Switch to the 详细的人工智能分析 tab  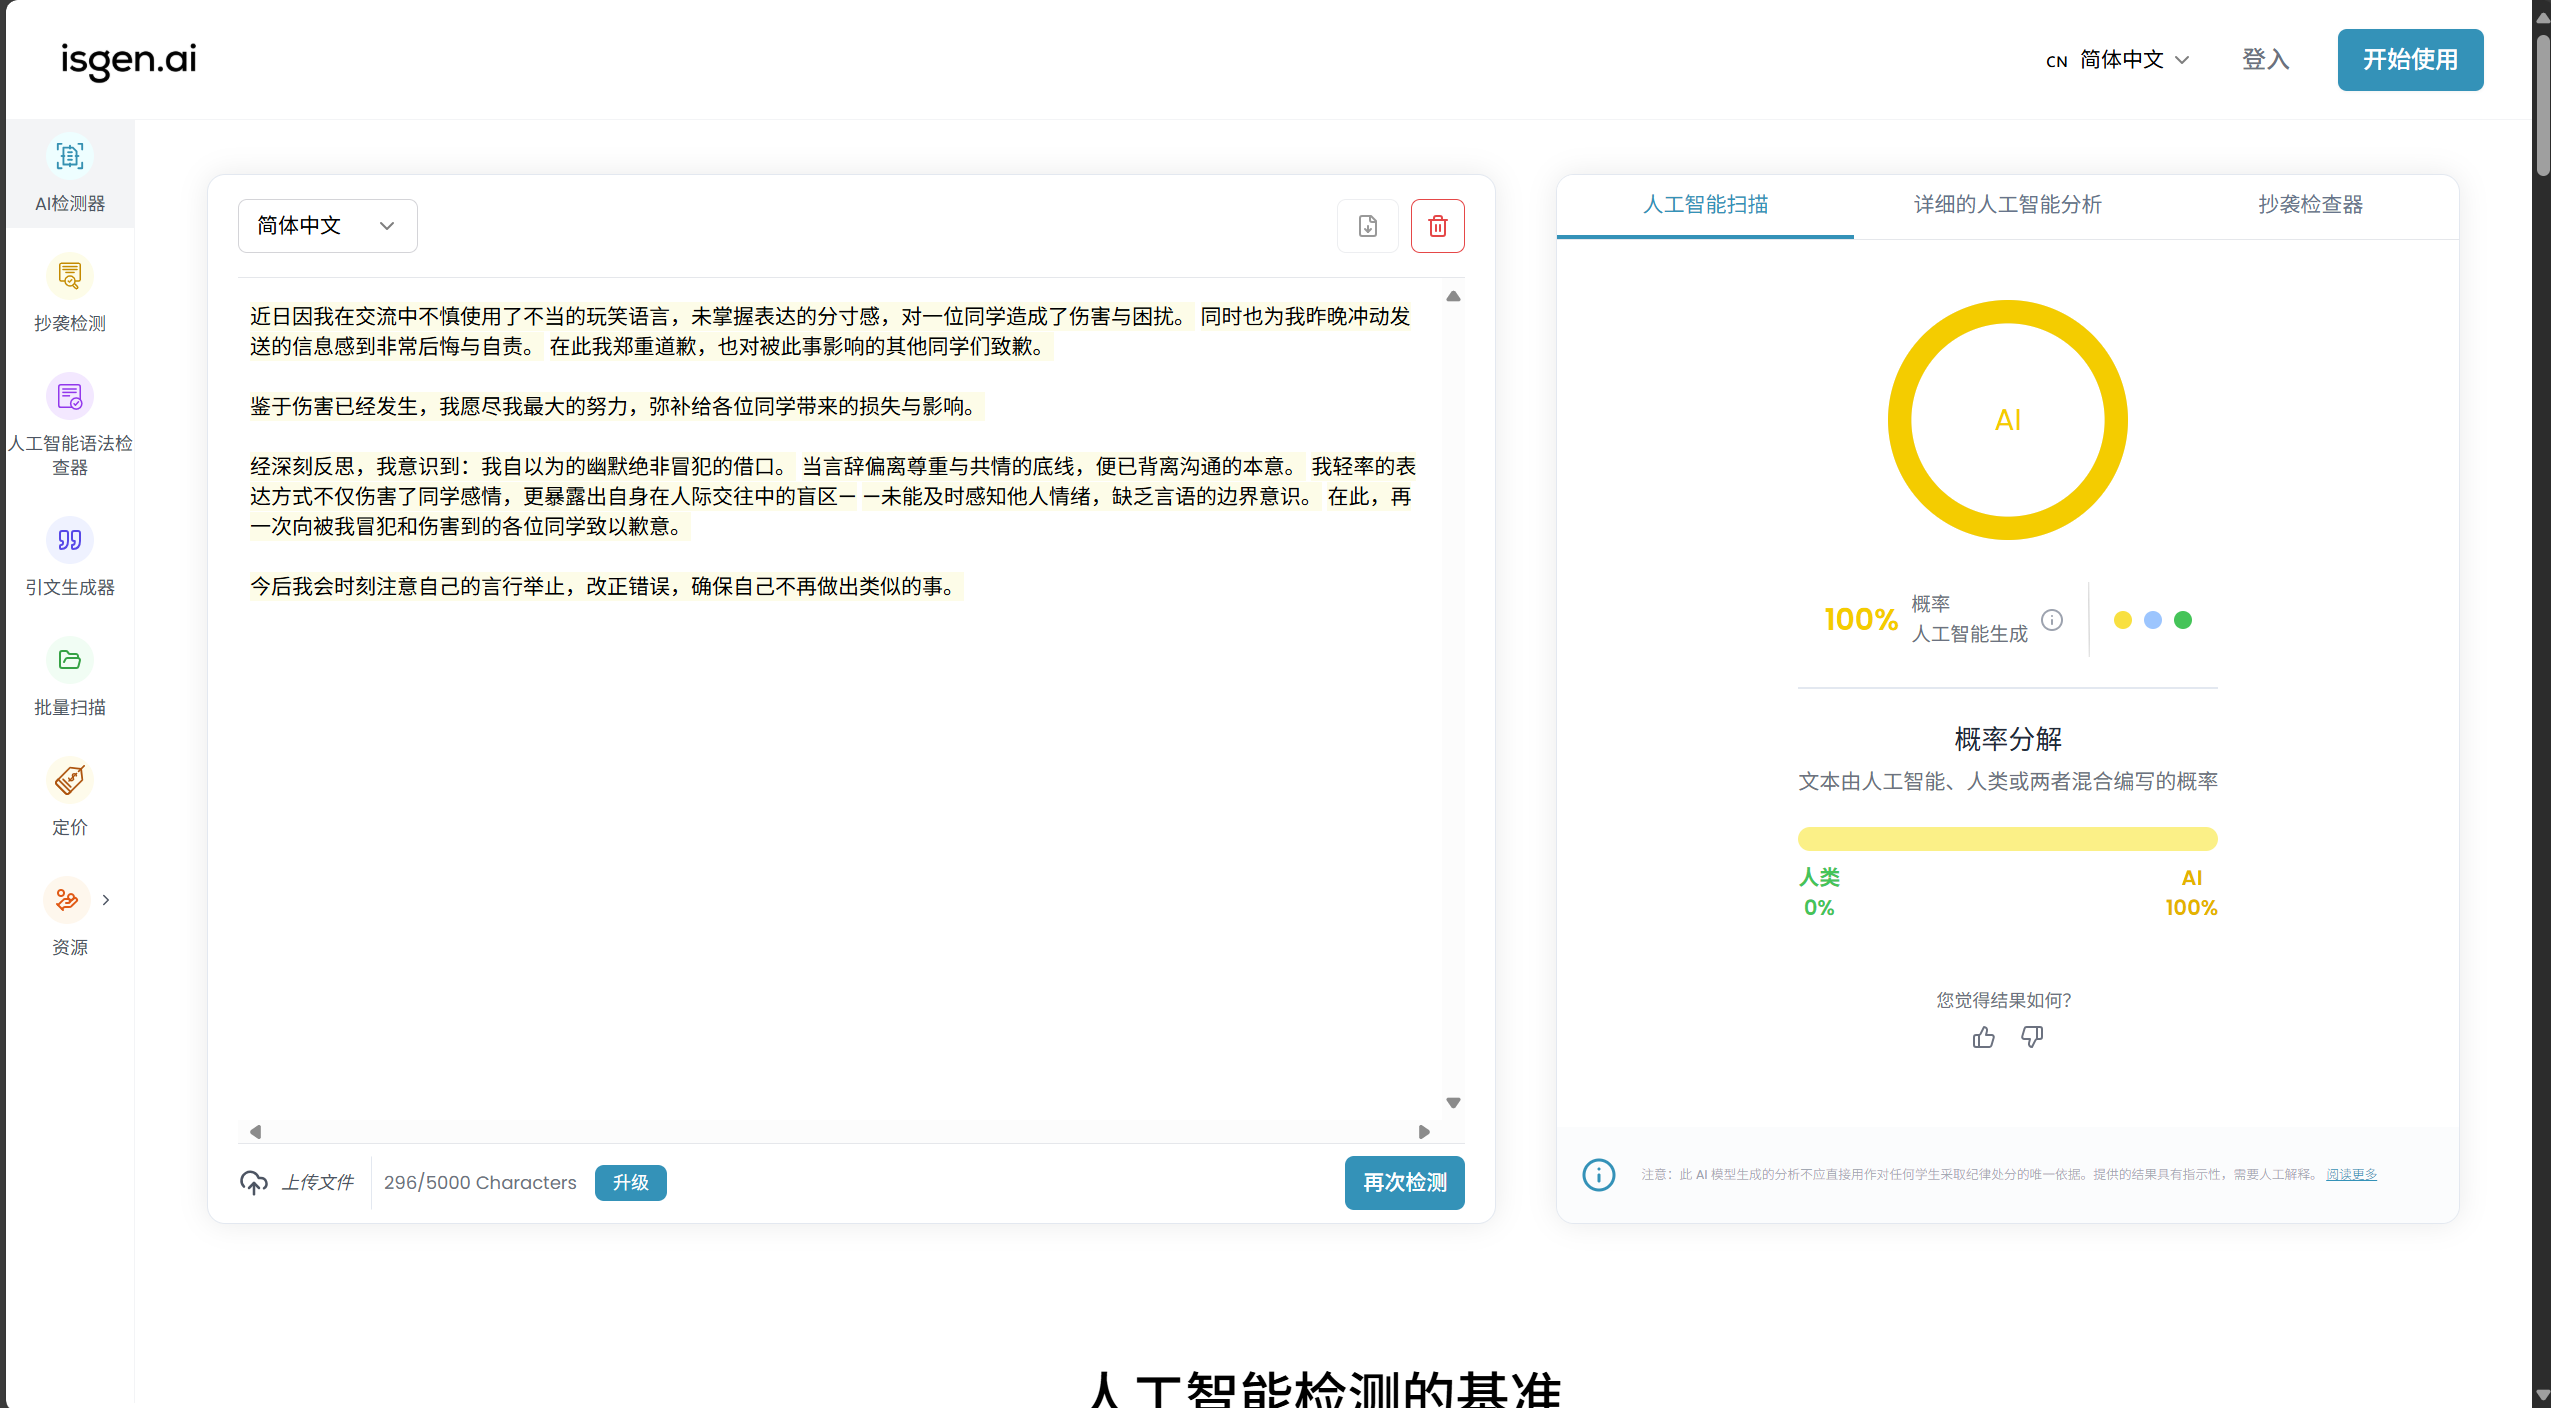coord(2007,205)
